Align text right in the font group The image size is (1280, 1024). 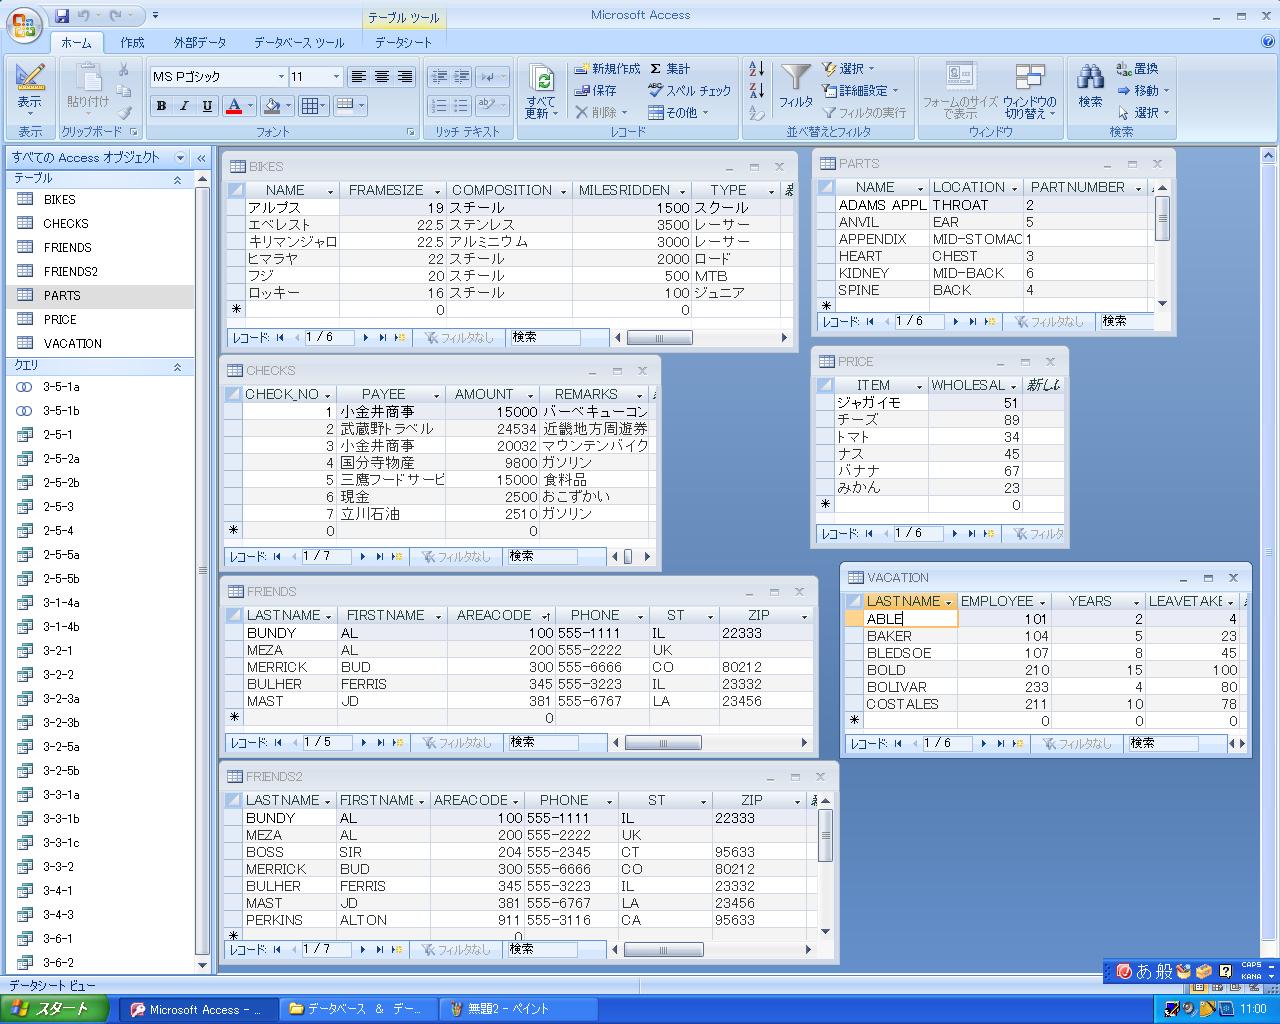(x=405, y=77)
